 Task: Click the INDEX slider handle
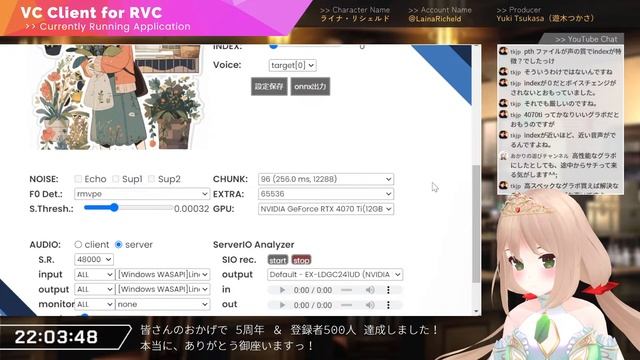(x=273, y=47)
